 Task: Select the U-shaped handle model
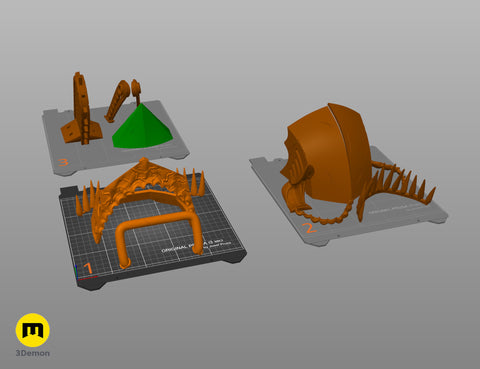pyautogui.click(x=160, y=237)
